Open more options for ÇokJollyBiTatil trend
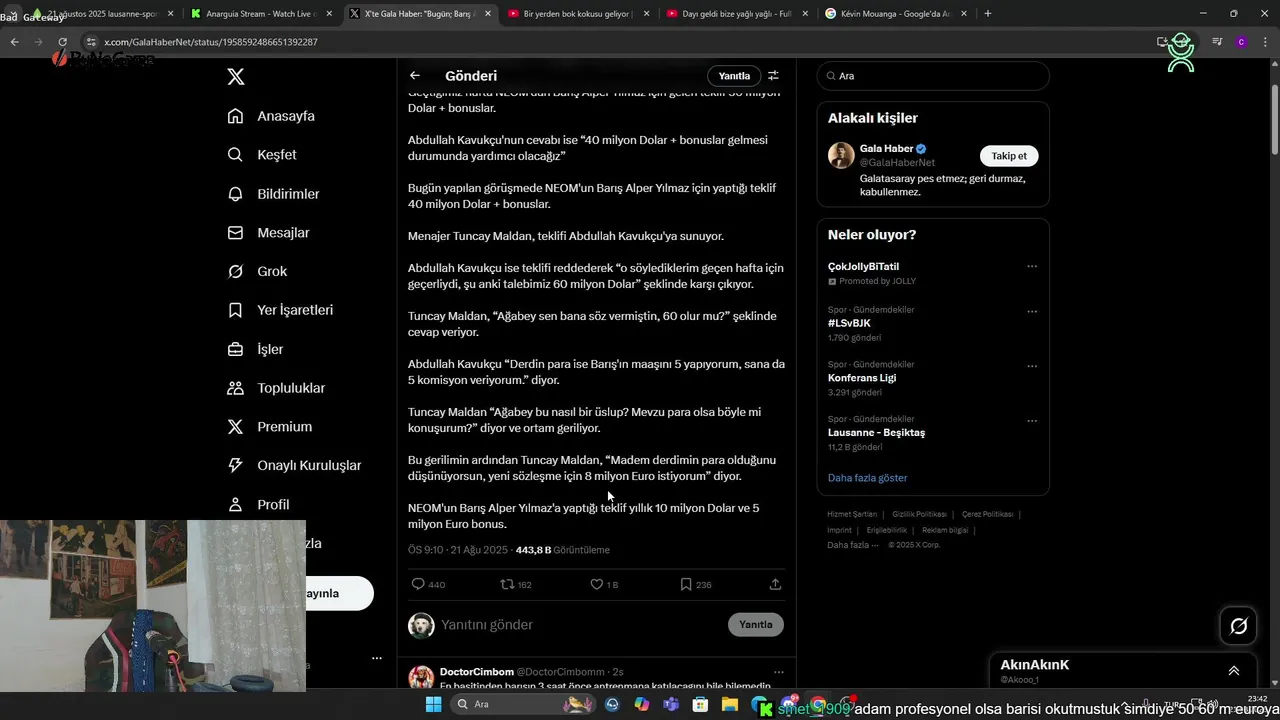The image size is (1280, 720). 1032,267
